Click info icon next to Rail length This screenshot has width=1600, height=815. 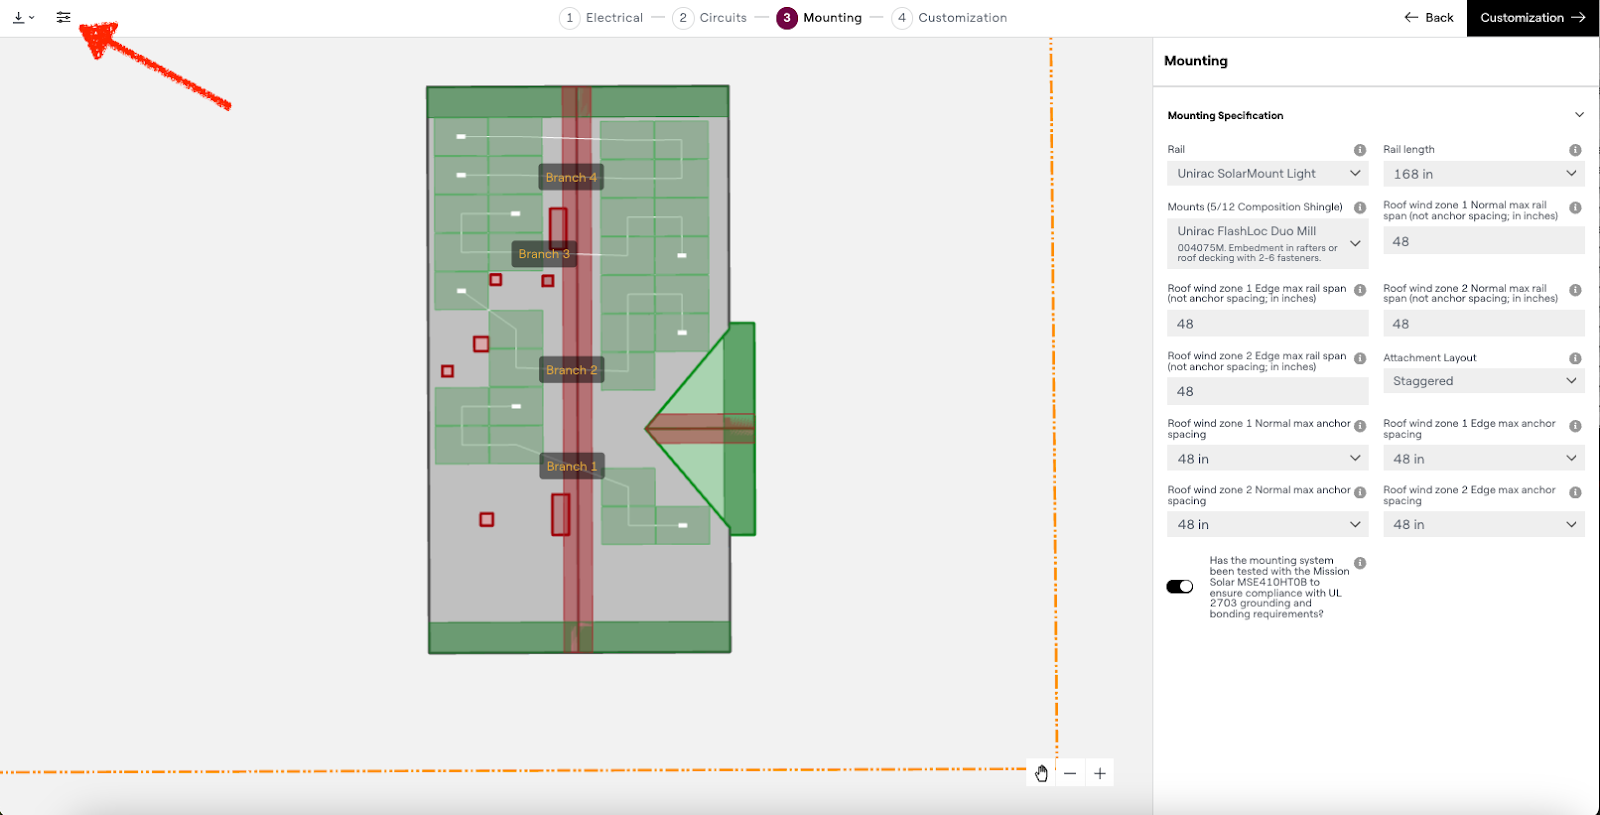pyautogui.click(x=1575, y=150)
